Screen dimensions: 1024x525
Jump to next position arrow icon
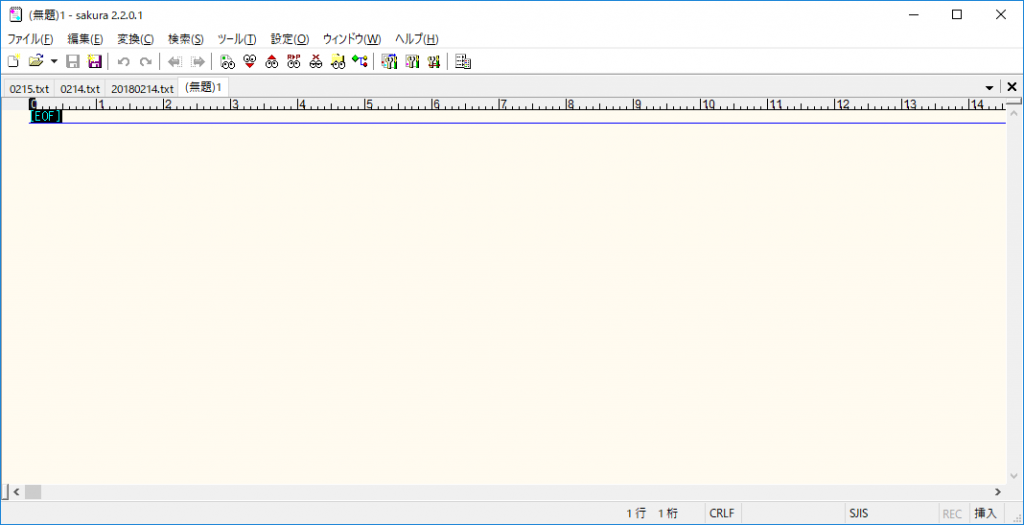[x=197, y=62]
